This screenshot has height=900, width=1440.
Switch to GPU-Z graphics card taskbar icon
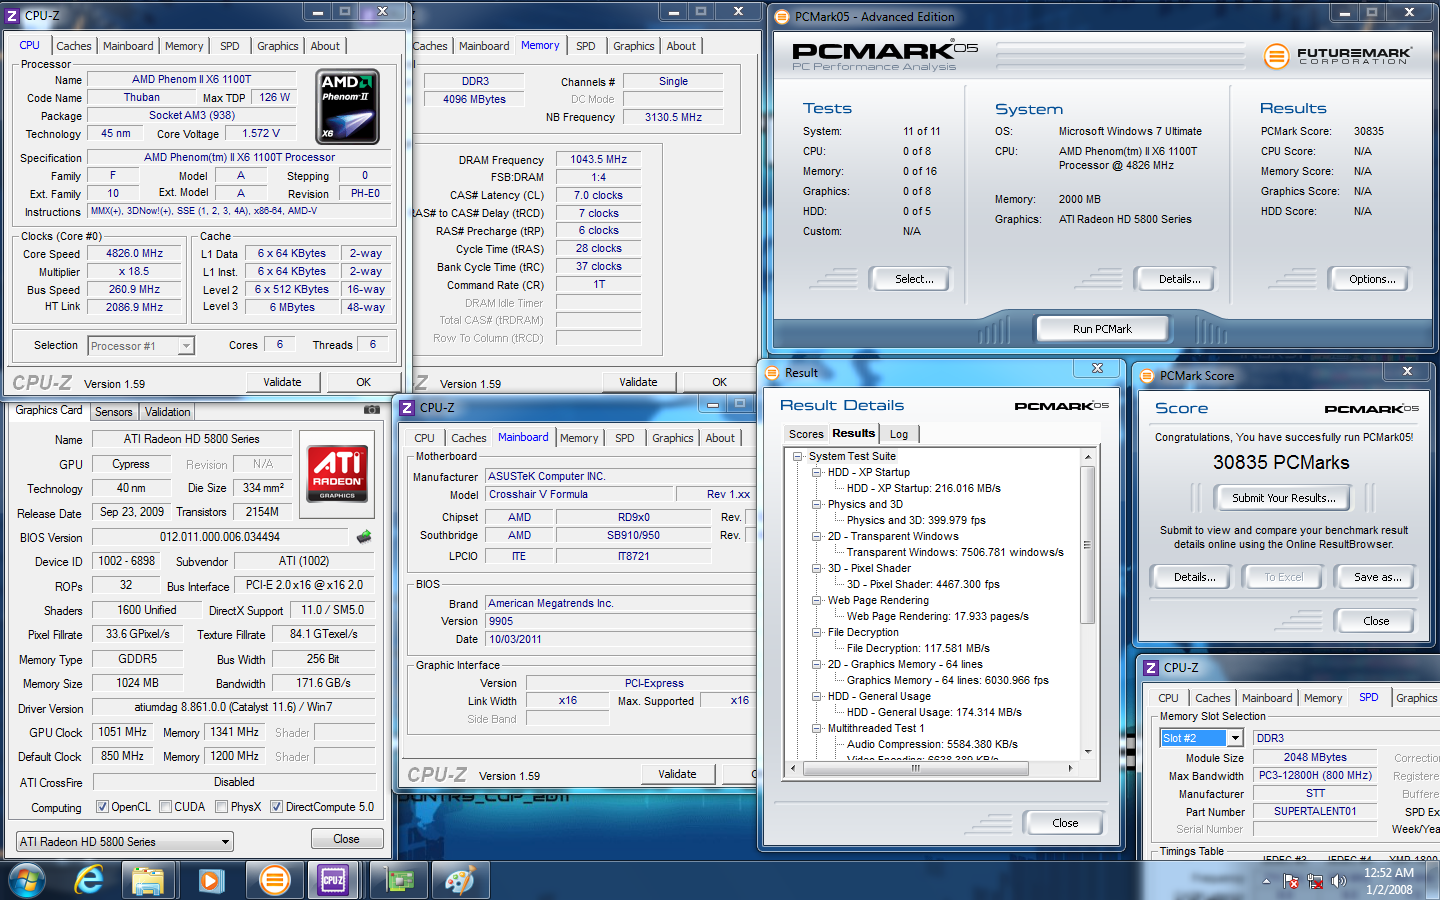(399, 881)
